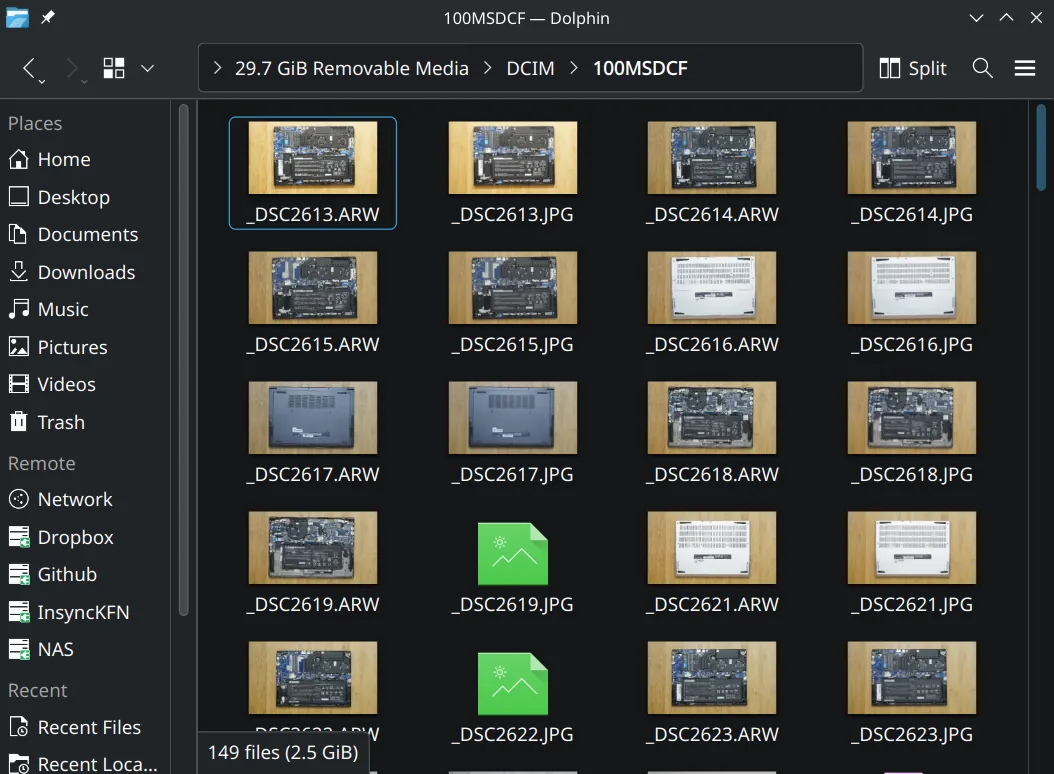Select file _DSC2617.JPG
The image size is (1054, 774).
coord(513,432)
